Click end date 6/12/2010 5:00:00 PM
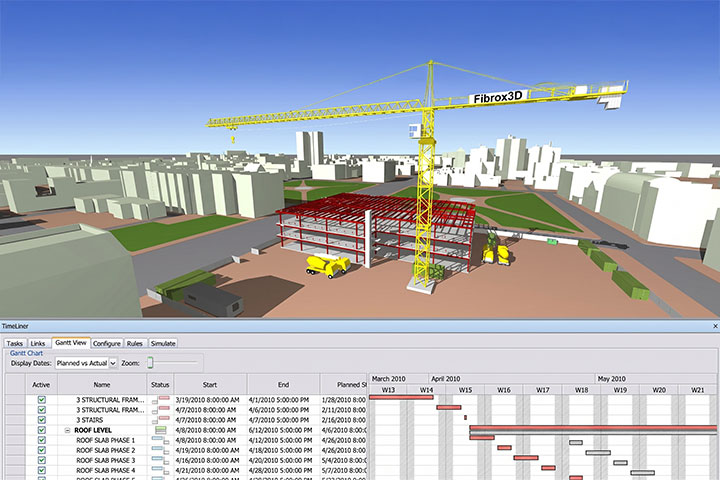Image resolution: width=720 pixels, height=480 pixels. click(280, 430)
